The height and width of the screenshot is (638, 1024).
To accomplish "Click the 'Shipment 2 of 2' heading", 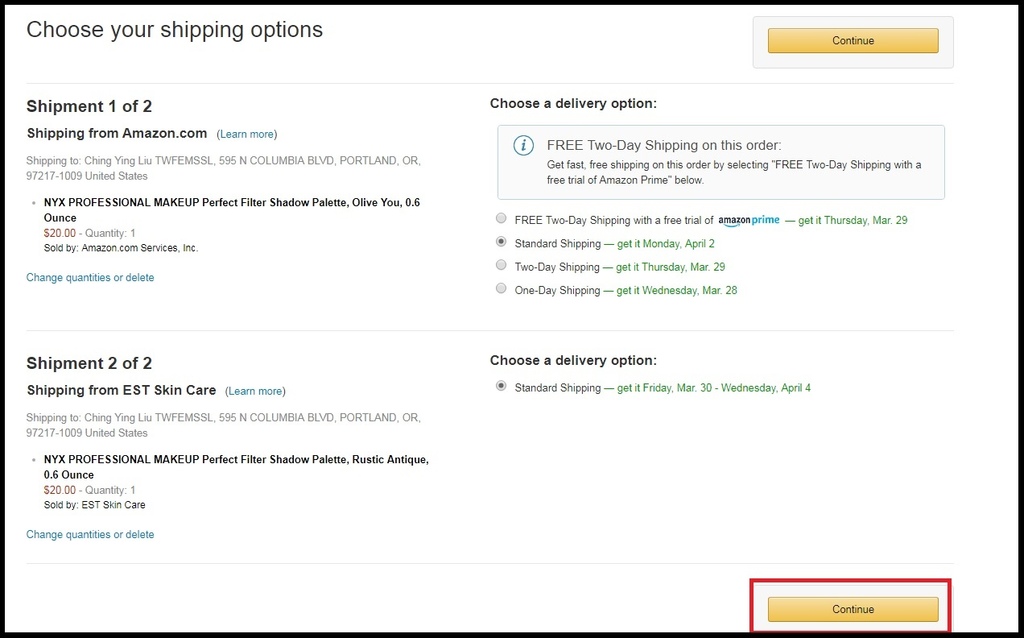I will click(x=89, y=364).
